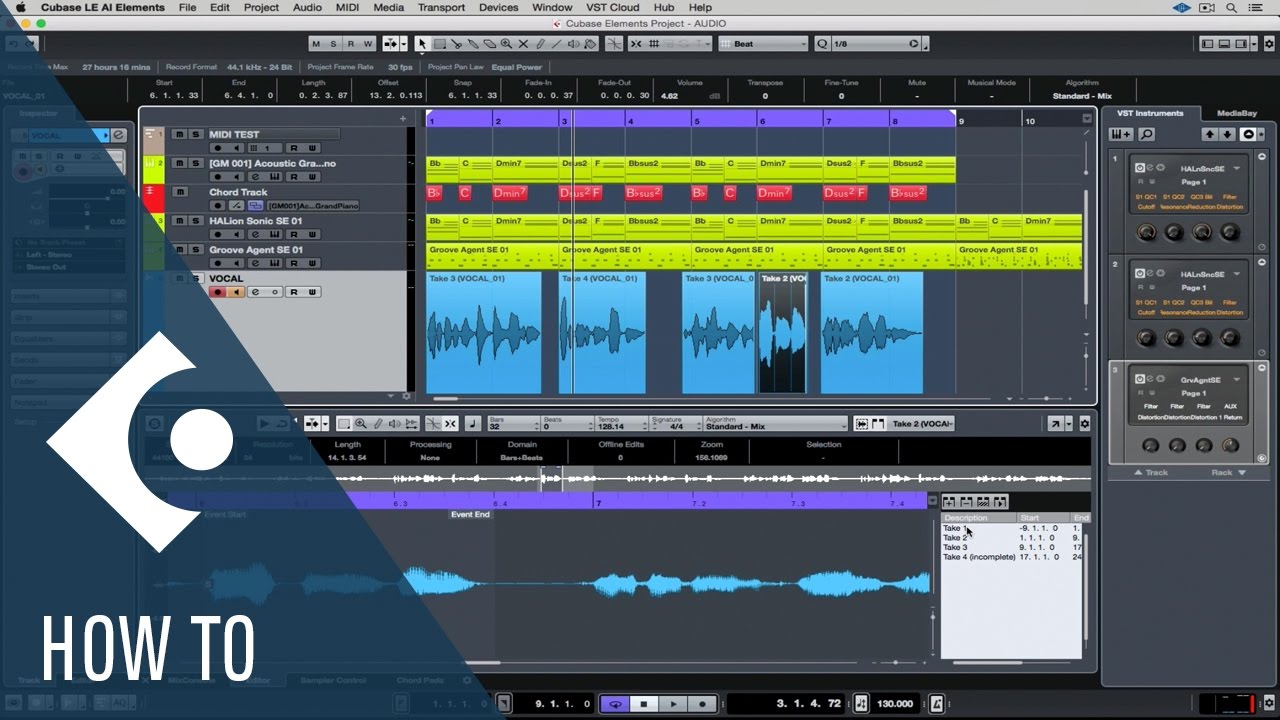The height and width of the screenshot is (720, 1280).
Task: Toggle write automation on Groove Agent track
Action: pyautogui.click(x=312, y=264)
